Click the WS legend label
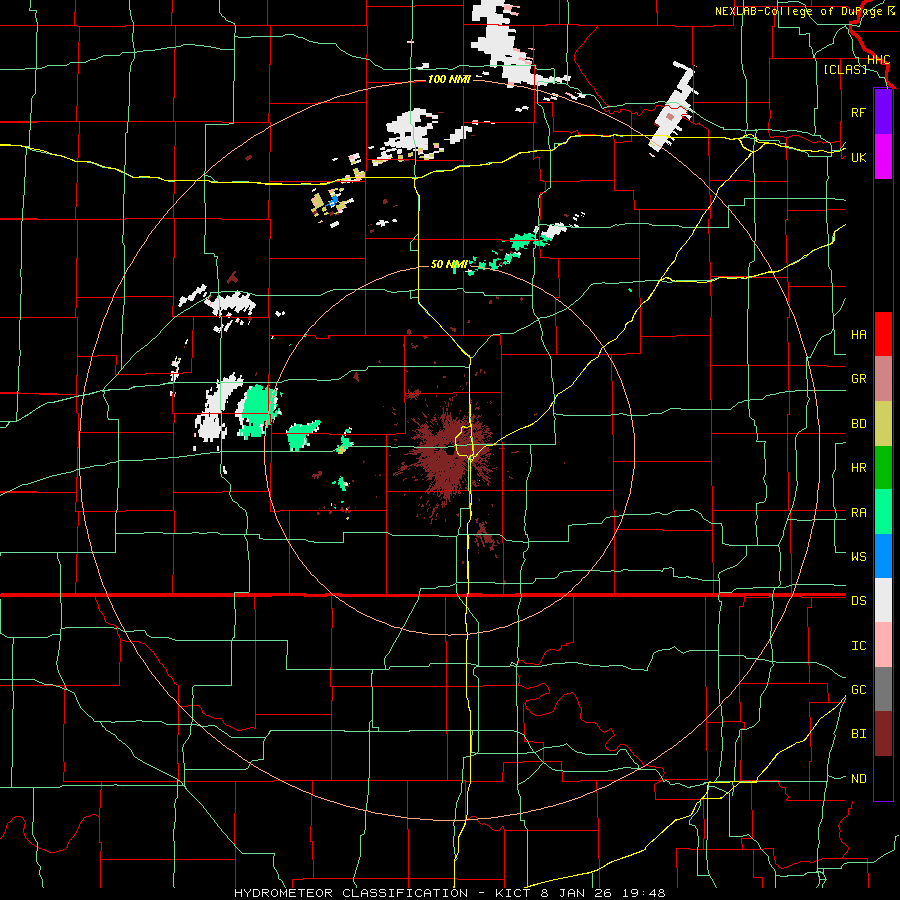 (858, 556)
